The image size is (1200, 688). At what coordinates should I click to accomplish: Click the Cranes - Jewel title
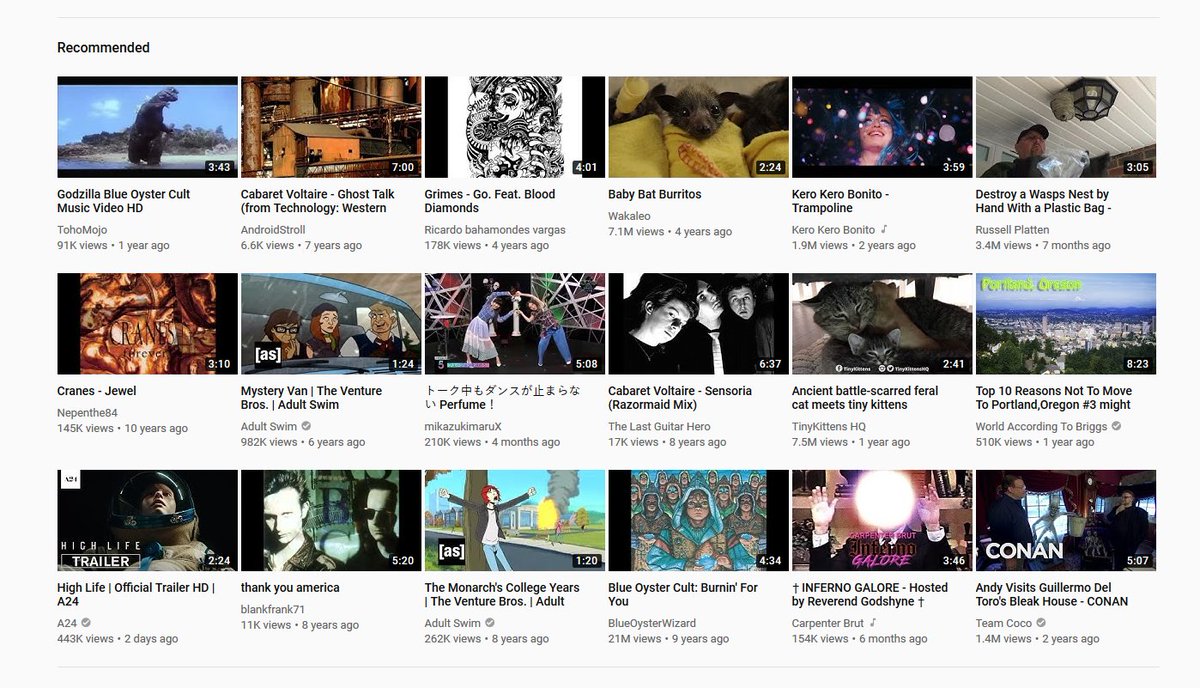pos(97,391)
